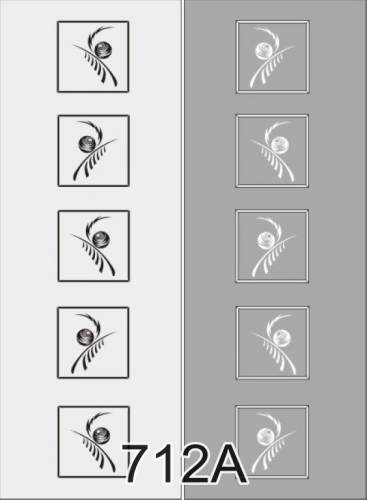Click the white sphere in first dark tile

click(263, 51)
